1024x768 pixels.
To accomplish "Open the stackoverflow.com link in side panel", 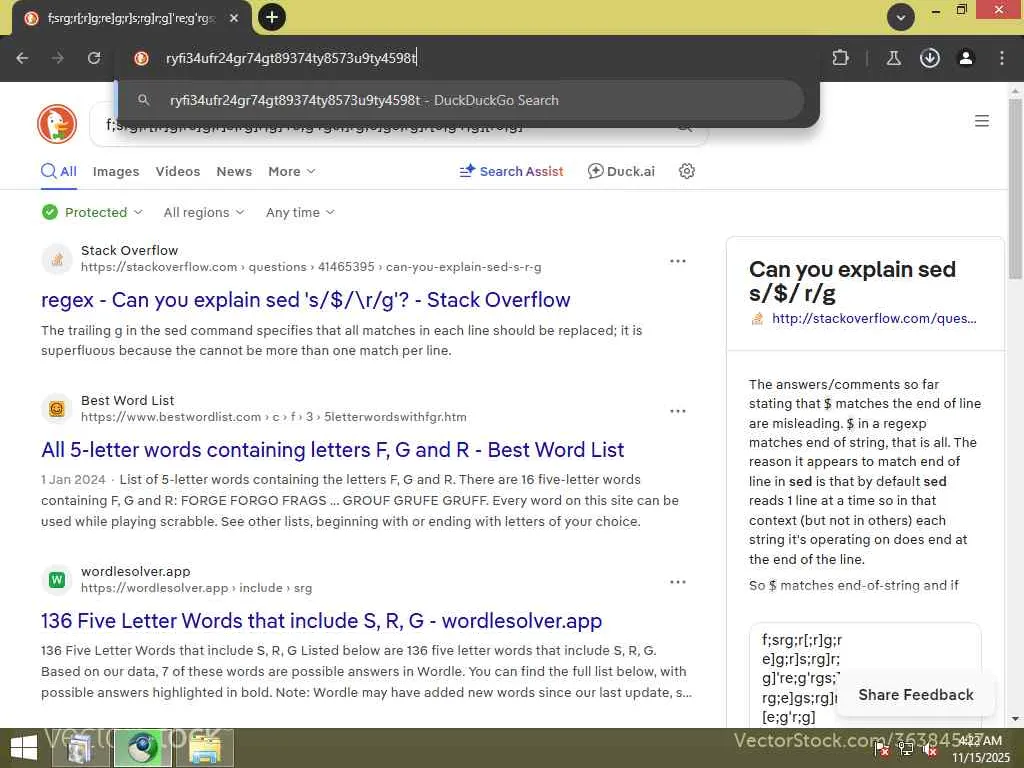I will click(874, 319).
